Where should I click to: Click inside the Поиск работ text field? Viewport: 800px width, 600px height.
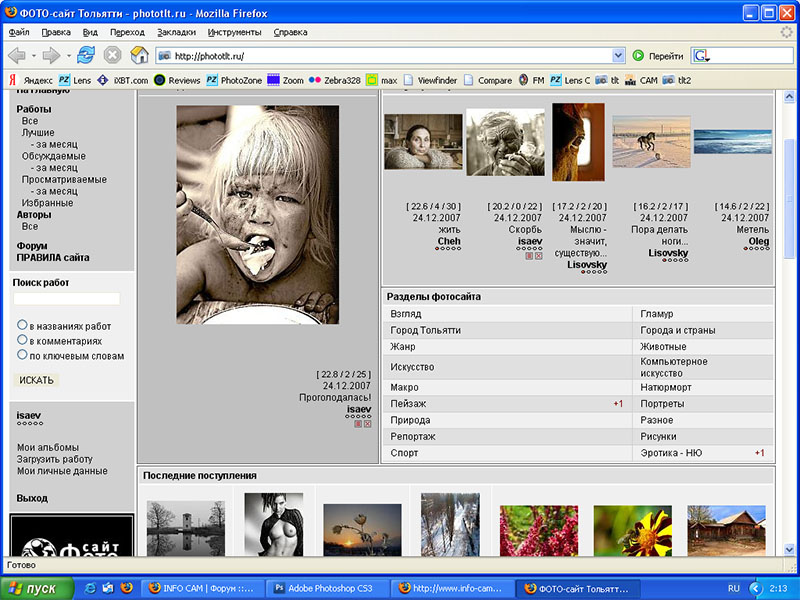[66, 298]
